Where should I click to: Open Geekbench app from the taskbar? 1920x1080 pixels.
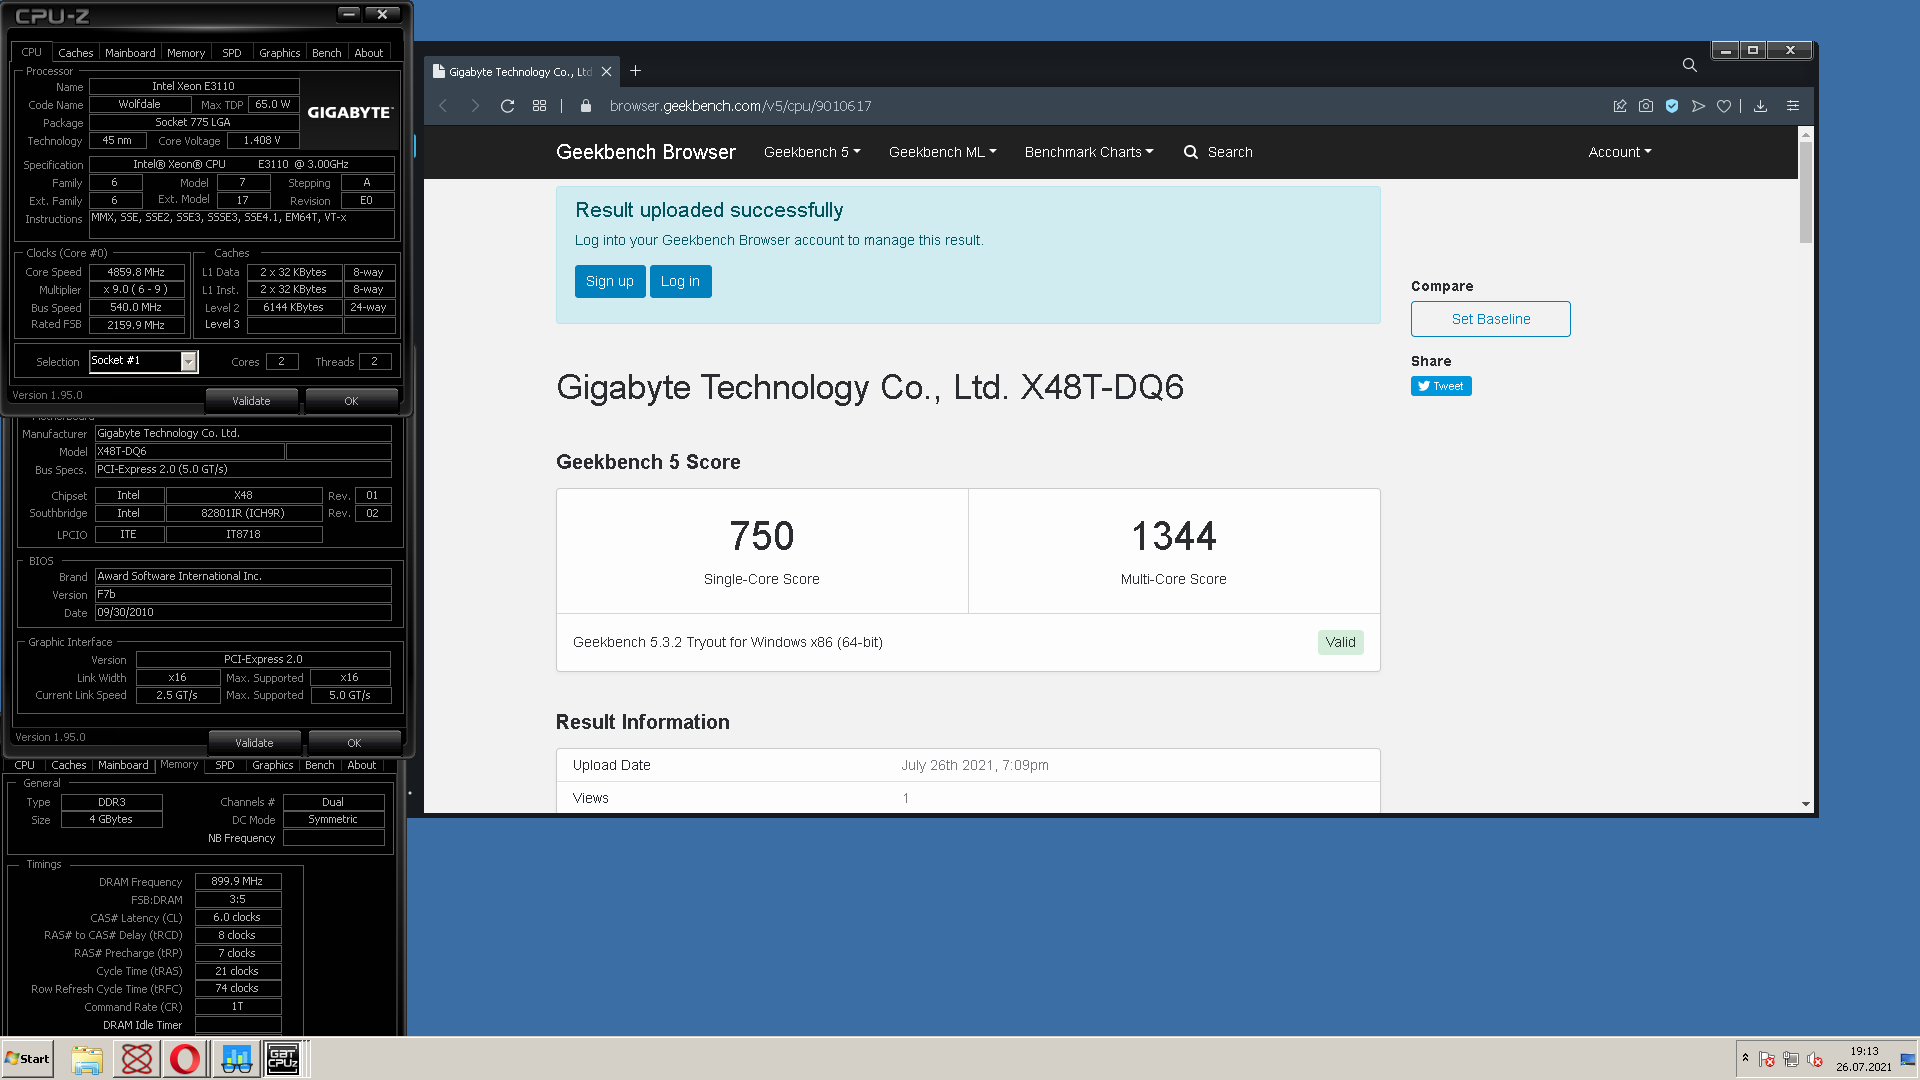236,1059
